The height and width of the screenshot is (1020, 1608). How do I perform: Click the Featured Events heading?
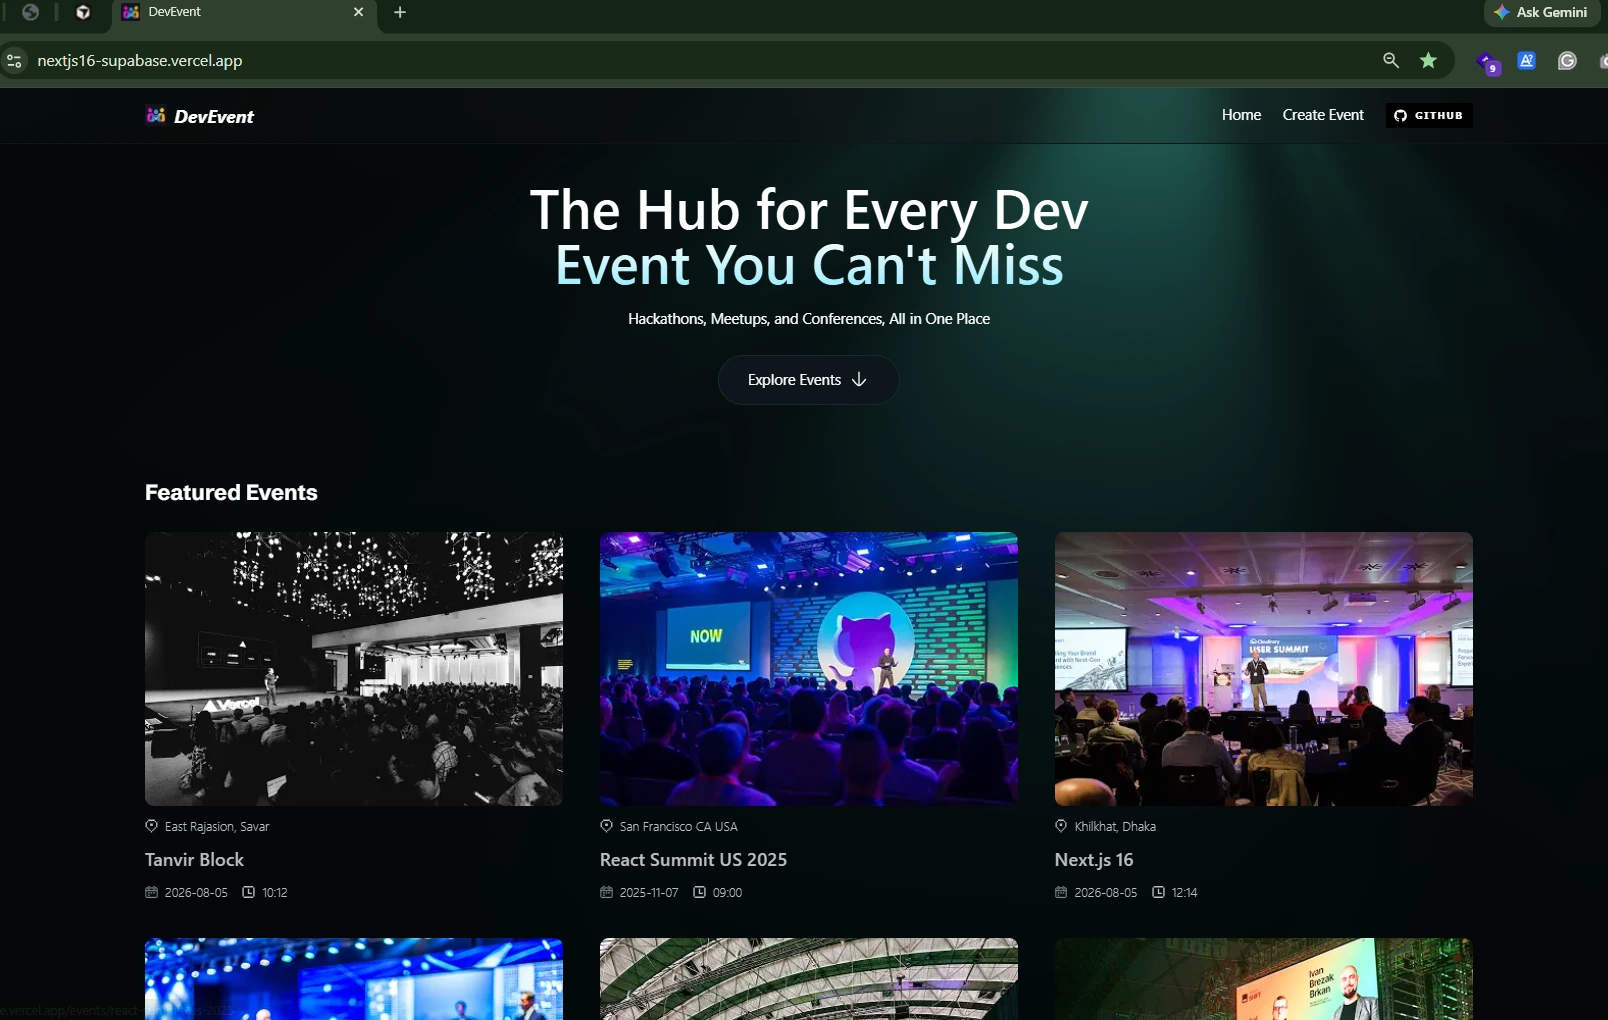click(231, 492)
